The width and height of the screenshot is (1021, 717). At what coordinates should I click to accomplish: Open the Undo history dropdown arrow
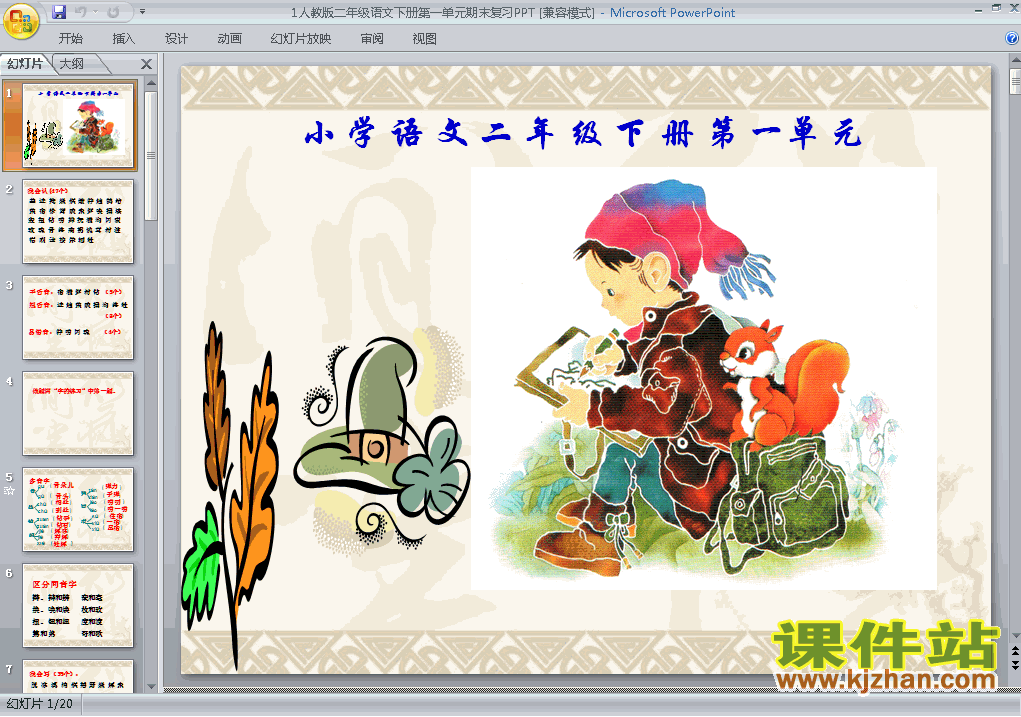(95, 12)
